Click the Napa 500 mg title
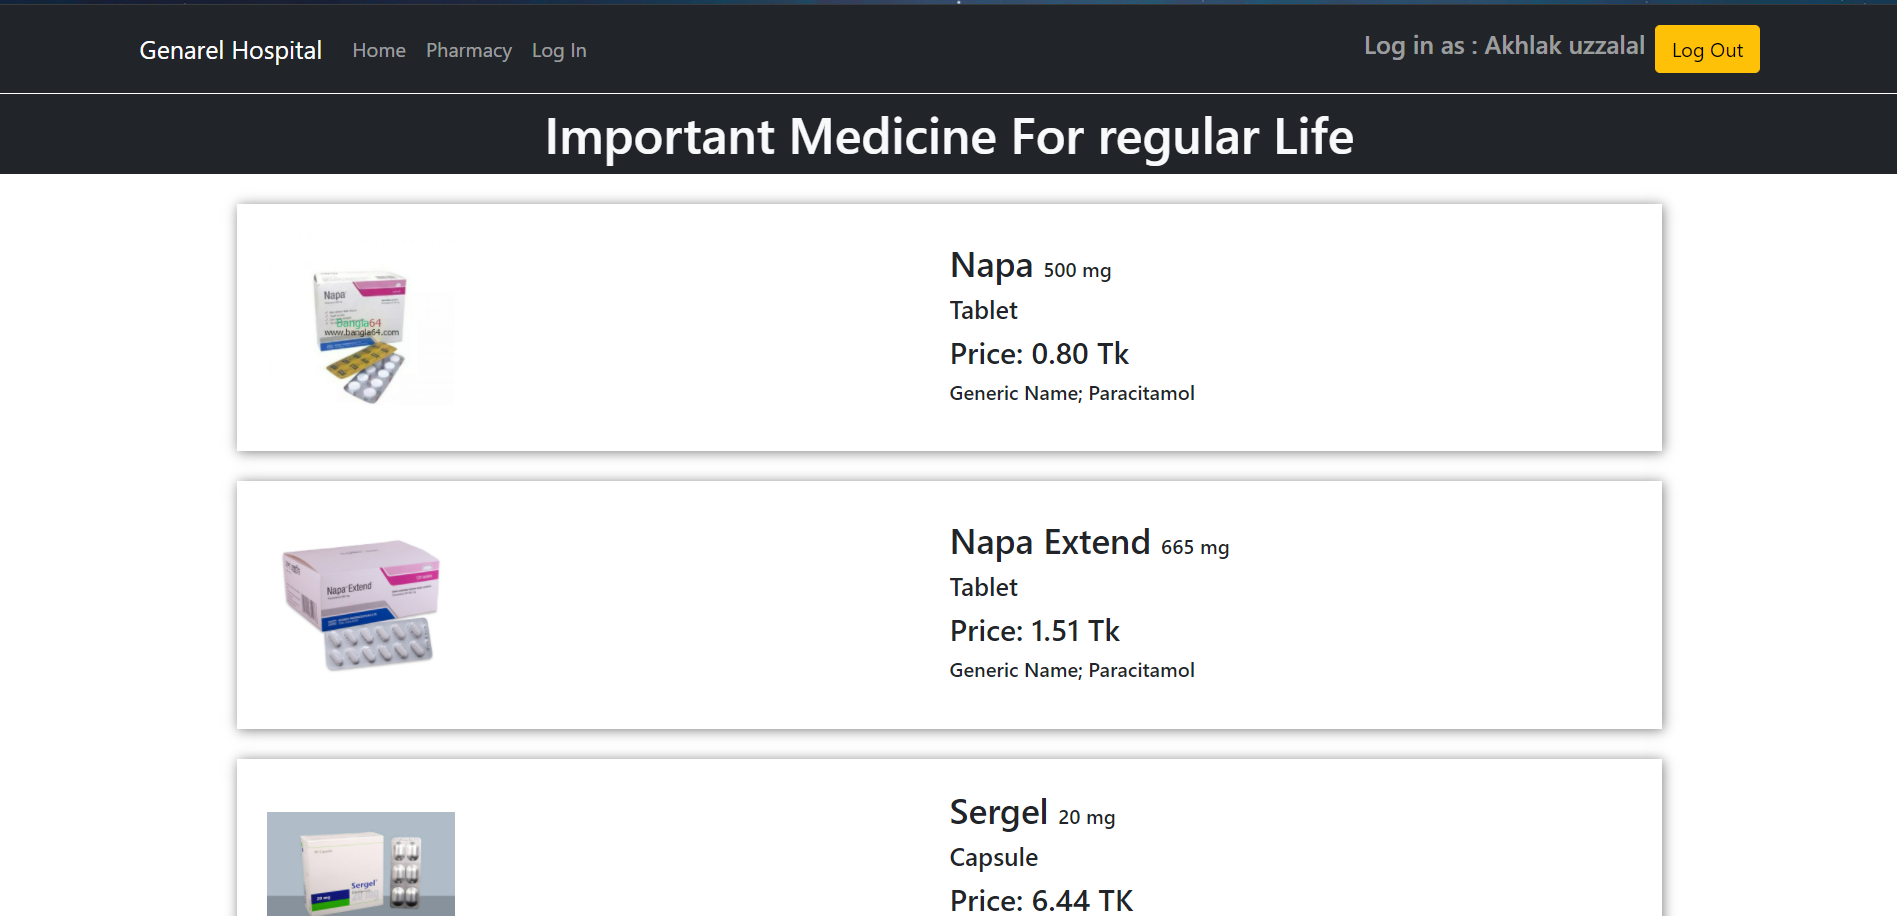This screenshot has width=1897, height=916. coord(1030,266)
